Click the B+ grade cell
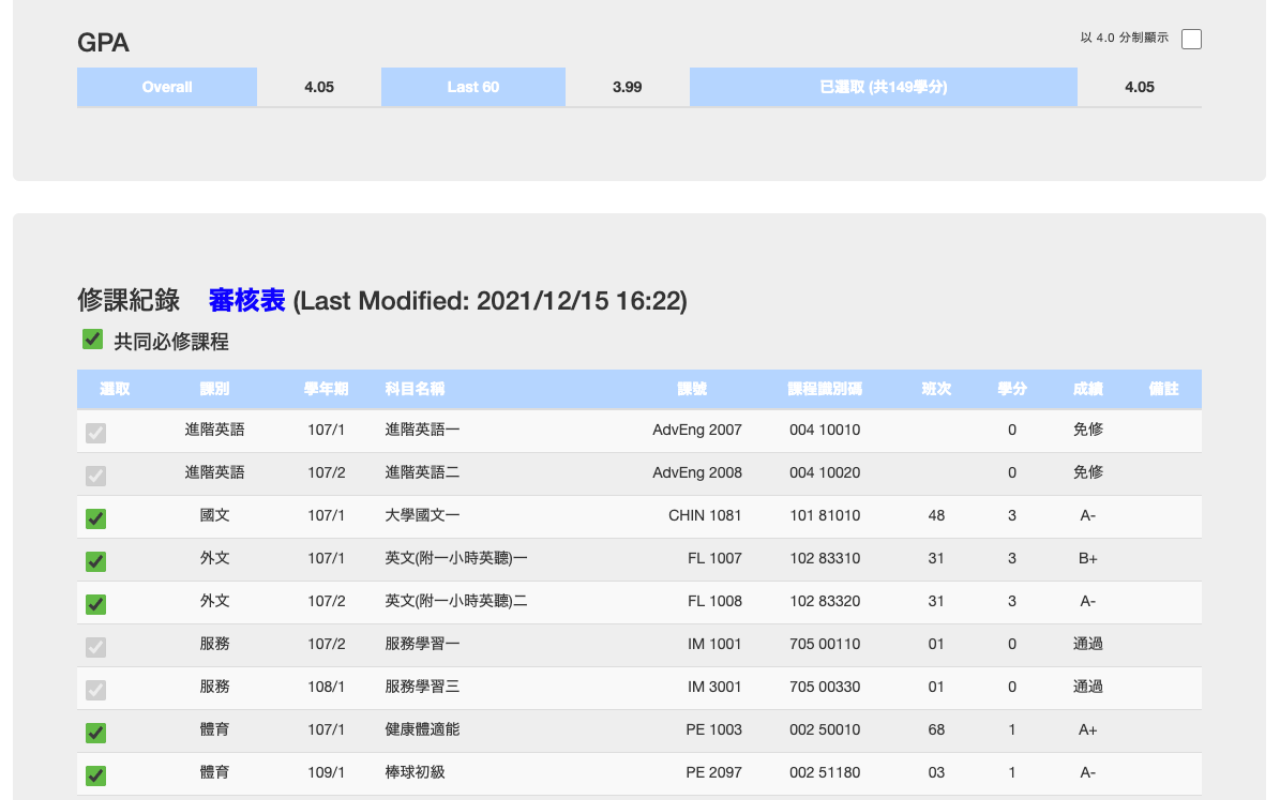Image resolution: width=1280 pixels, height=800 pixels. pyautogui.click(x=1088, y=558)
